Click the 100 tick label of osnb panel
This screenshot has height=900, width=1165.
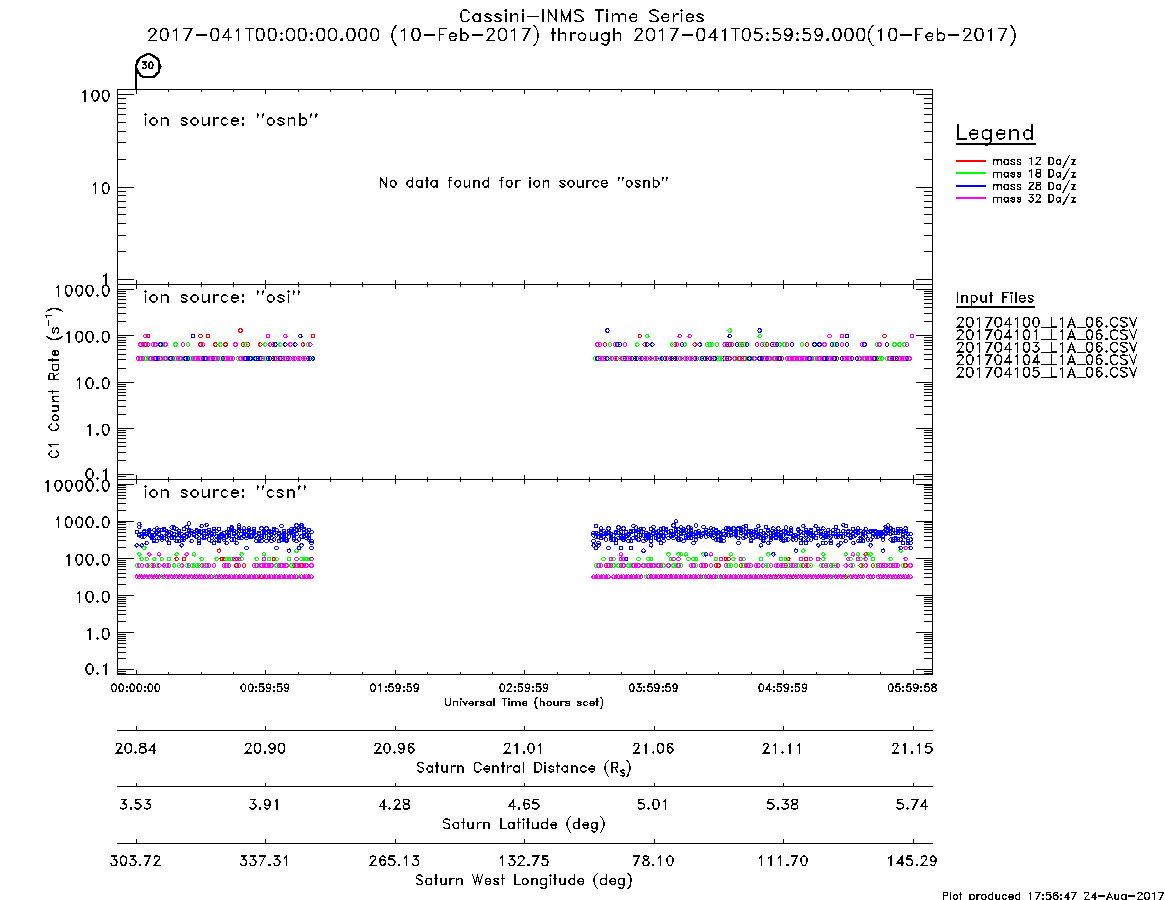tap(96, 96)
